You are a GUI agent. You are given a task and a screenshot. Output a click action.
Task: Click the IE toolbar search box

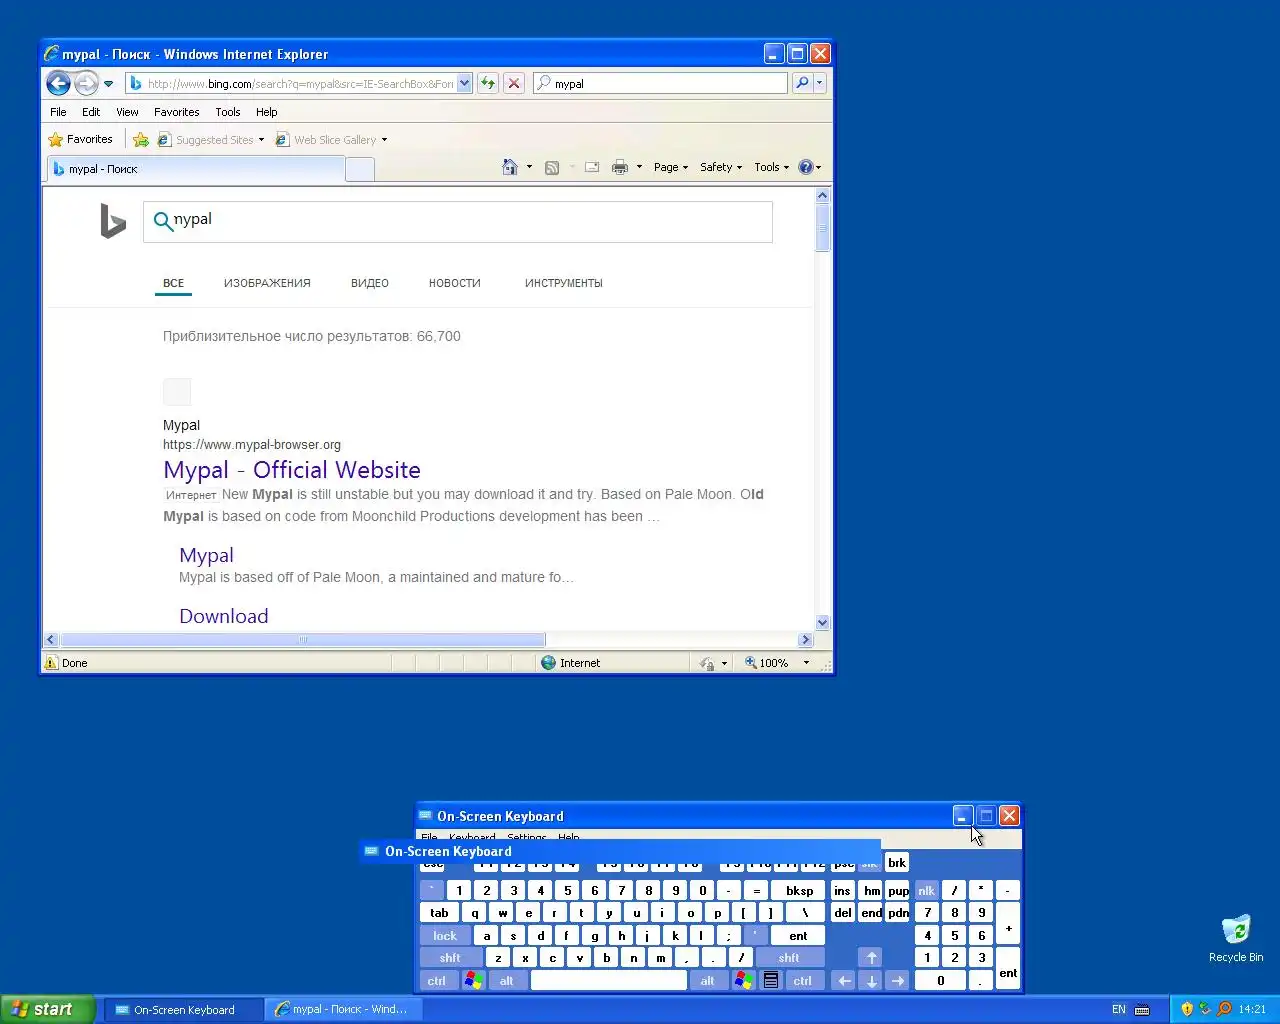660,83
